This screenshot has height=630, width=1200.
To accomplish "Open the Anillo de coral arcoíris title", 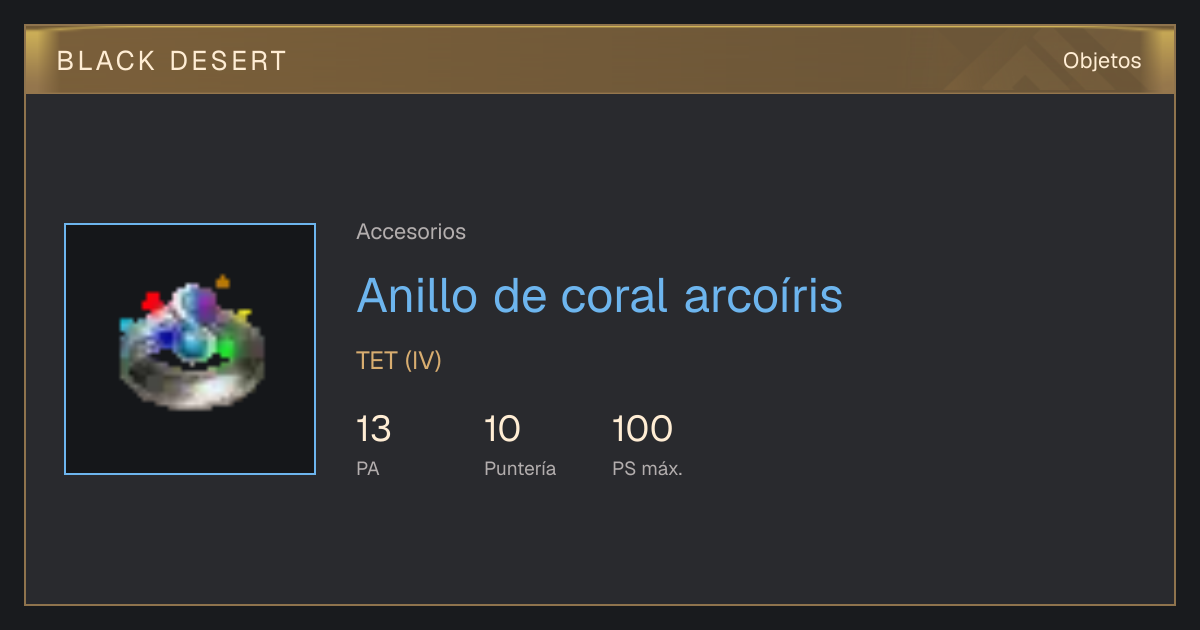I will coord(599,295).
